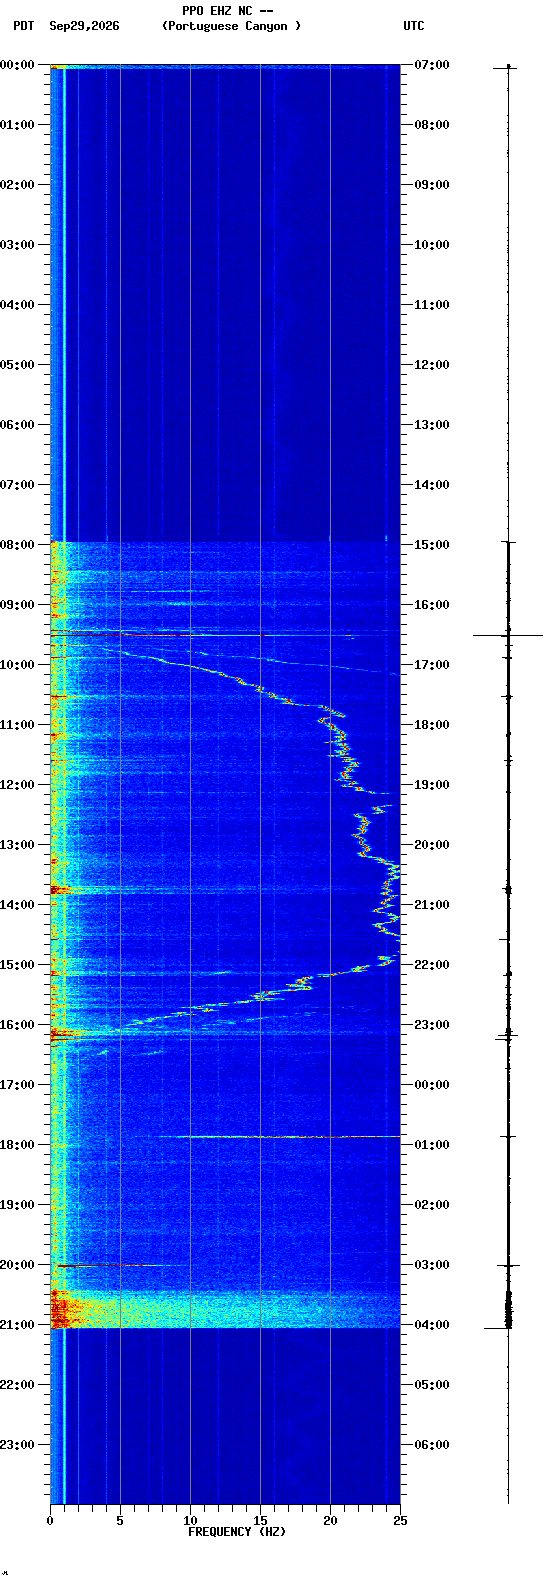Click the '08:00' label on the PDT axis

[17, 544]
